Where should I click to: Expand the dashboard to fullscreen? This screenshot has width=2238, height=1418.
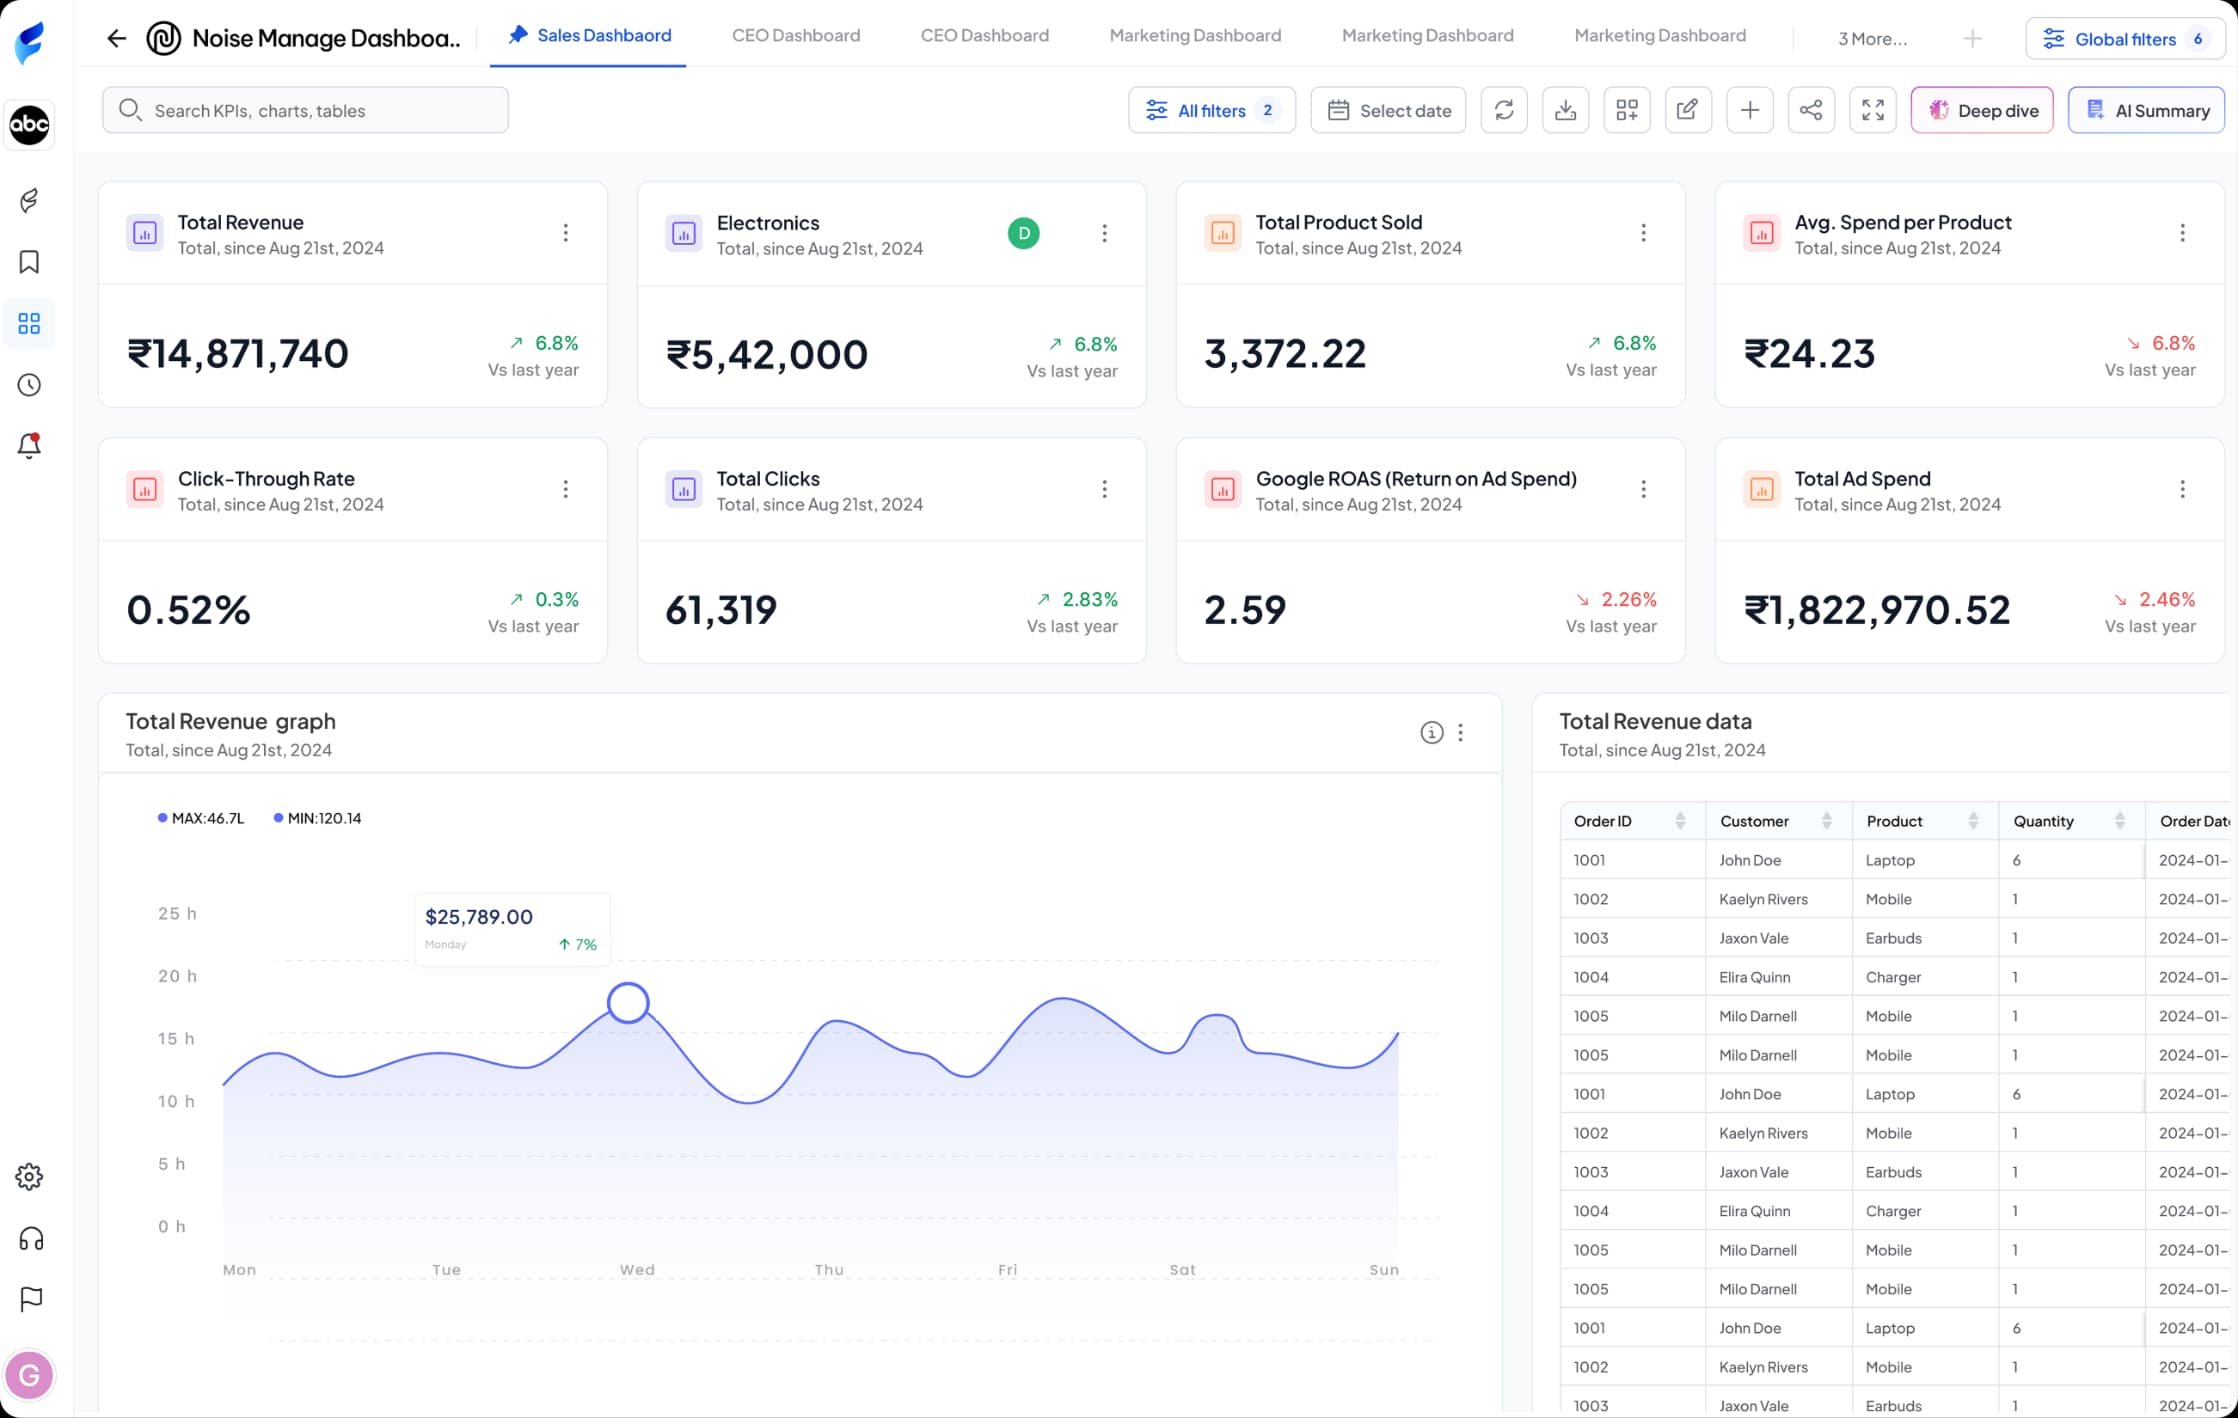coord(1873,110)
